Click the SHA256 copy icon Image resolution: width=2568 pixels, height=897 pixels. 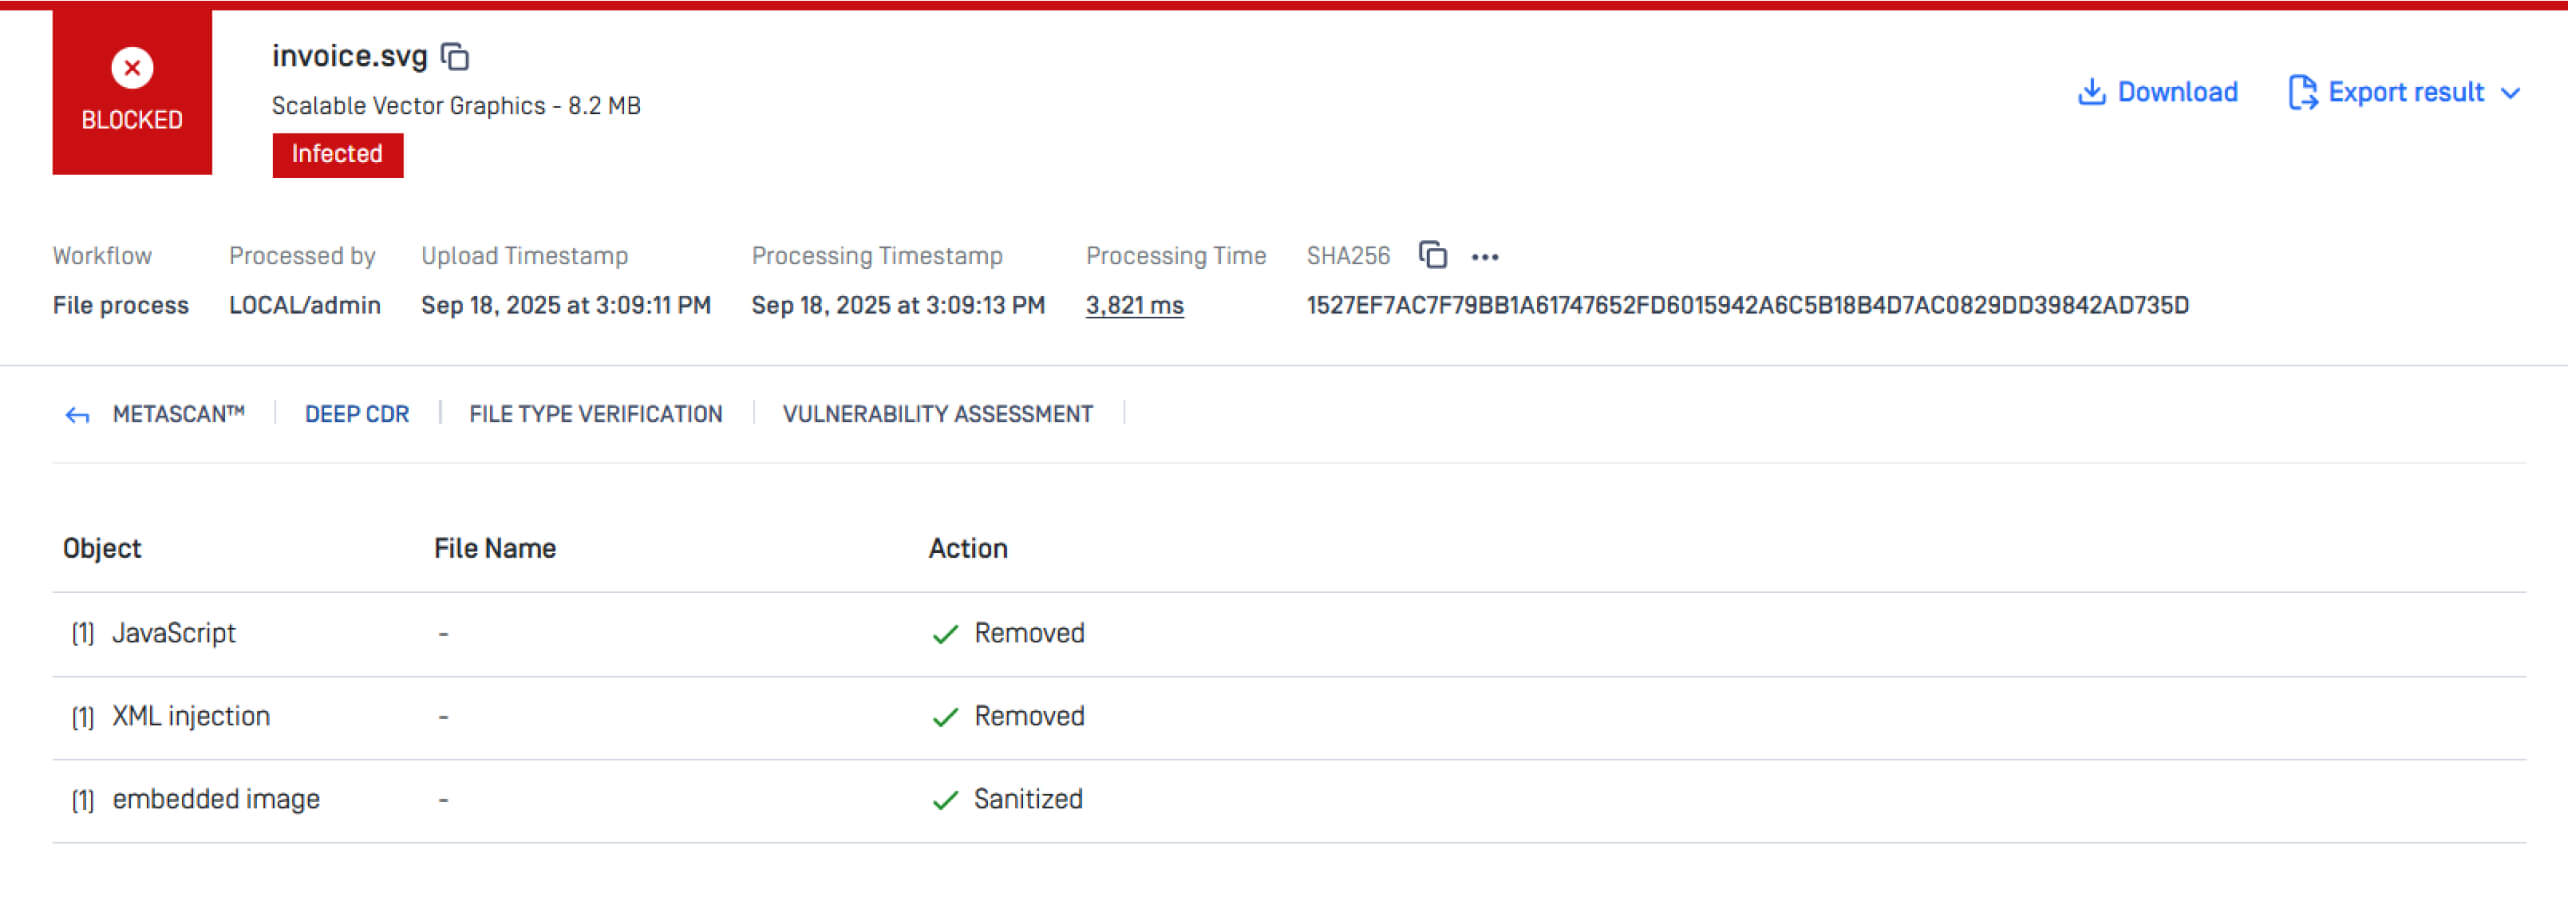tap(1433, 256)
